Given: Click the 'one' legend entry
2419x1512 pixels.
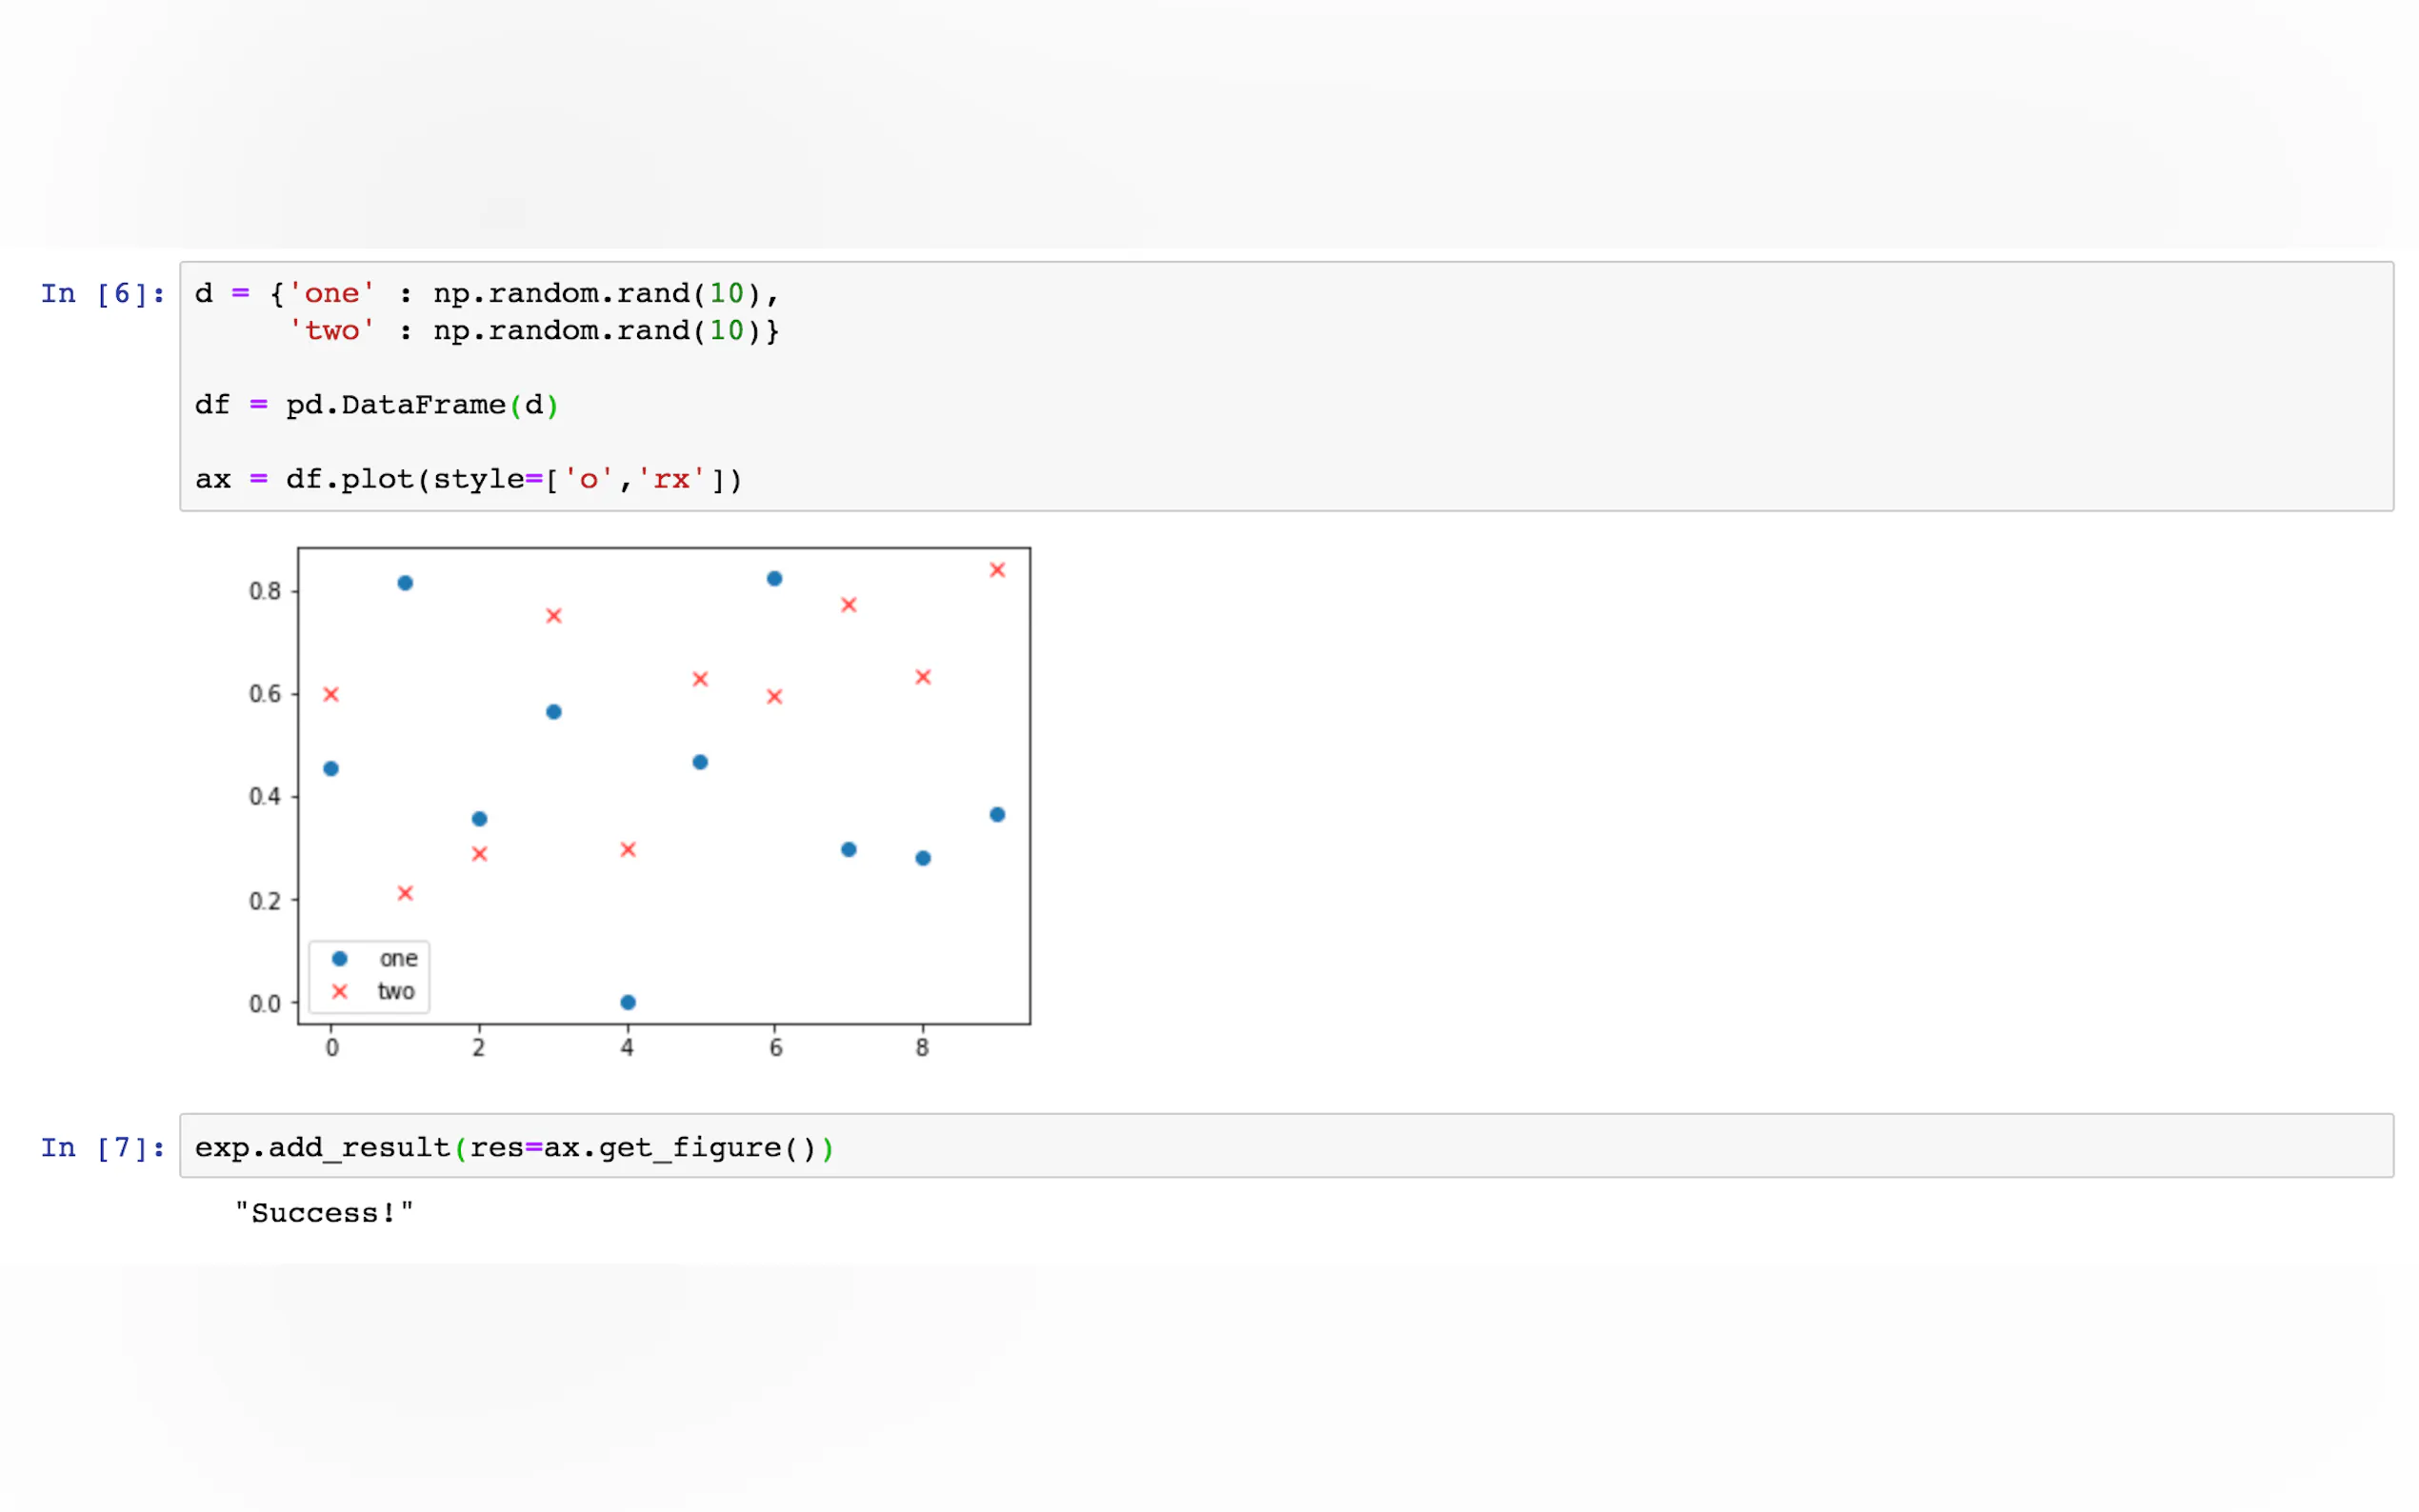Looking at the screenshot, I should pos(398,958).
